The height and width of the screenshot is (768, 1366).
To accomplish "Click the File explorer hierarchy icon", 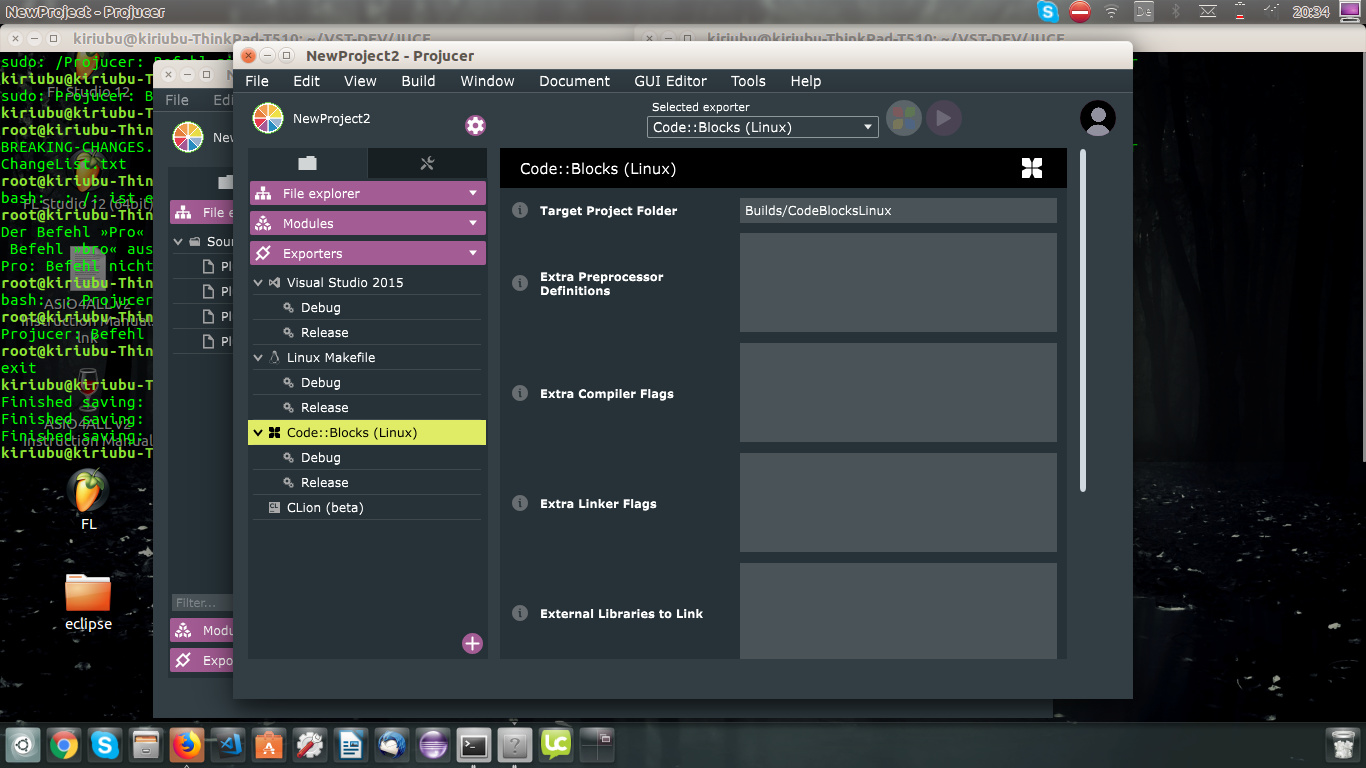I will (x=264, y=193).
